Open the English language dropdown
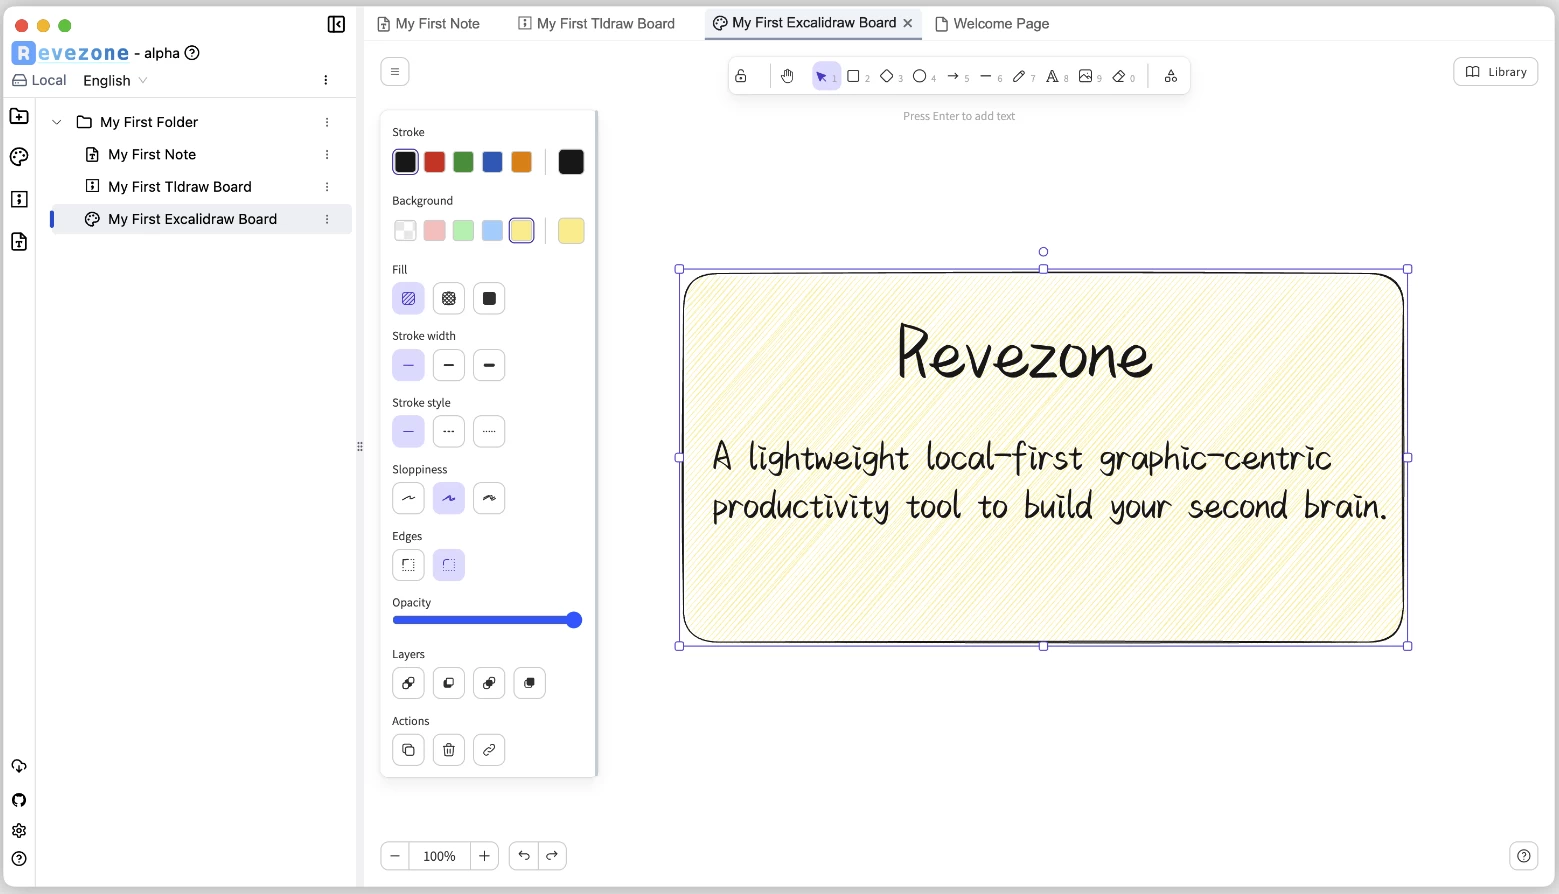1559x894 pixels. pos(115,80)
